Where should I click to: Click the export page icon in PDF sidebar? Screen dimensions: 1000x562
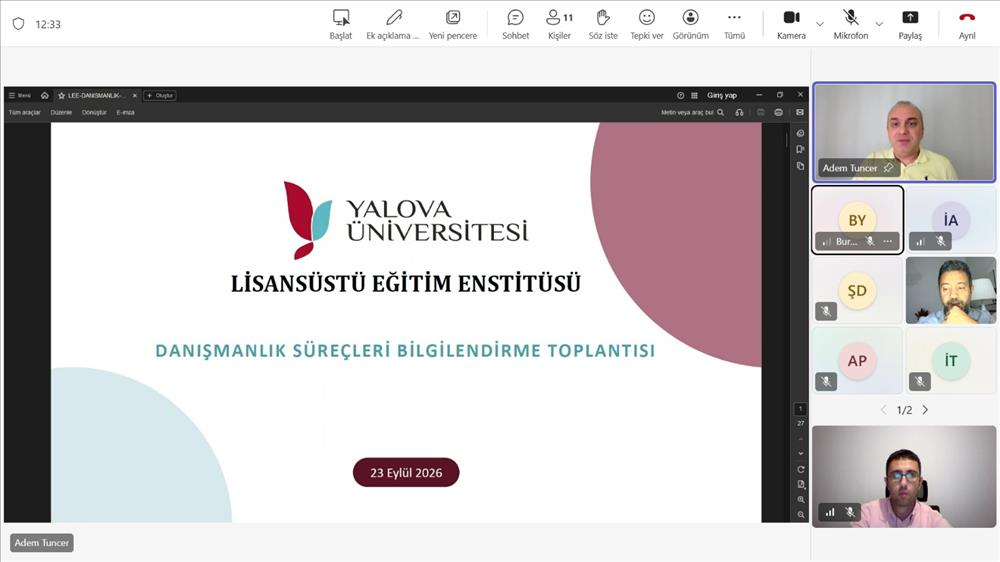(800, 149)
